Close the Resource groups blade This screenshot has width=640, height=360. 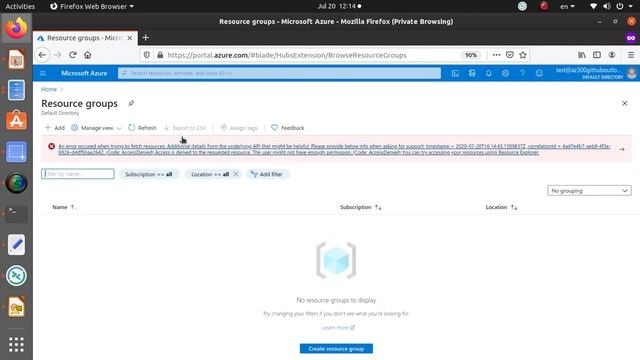coord(624,103)
